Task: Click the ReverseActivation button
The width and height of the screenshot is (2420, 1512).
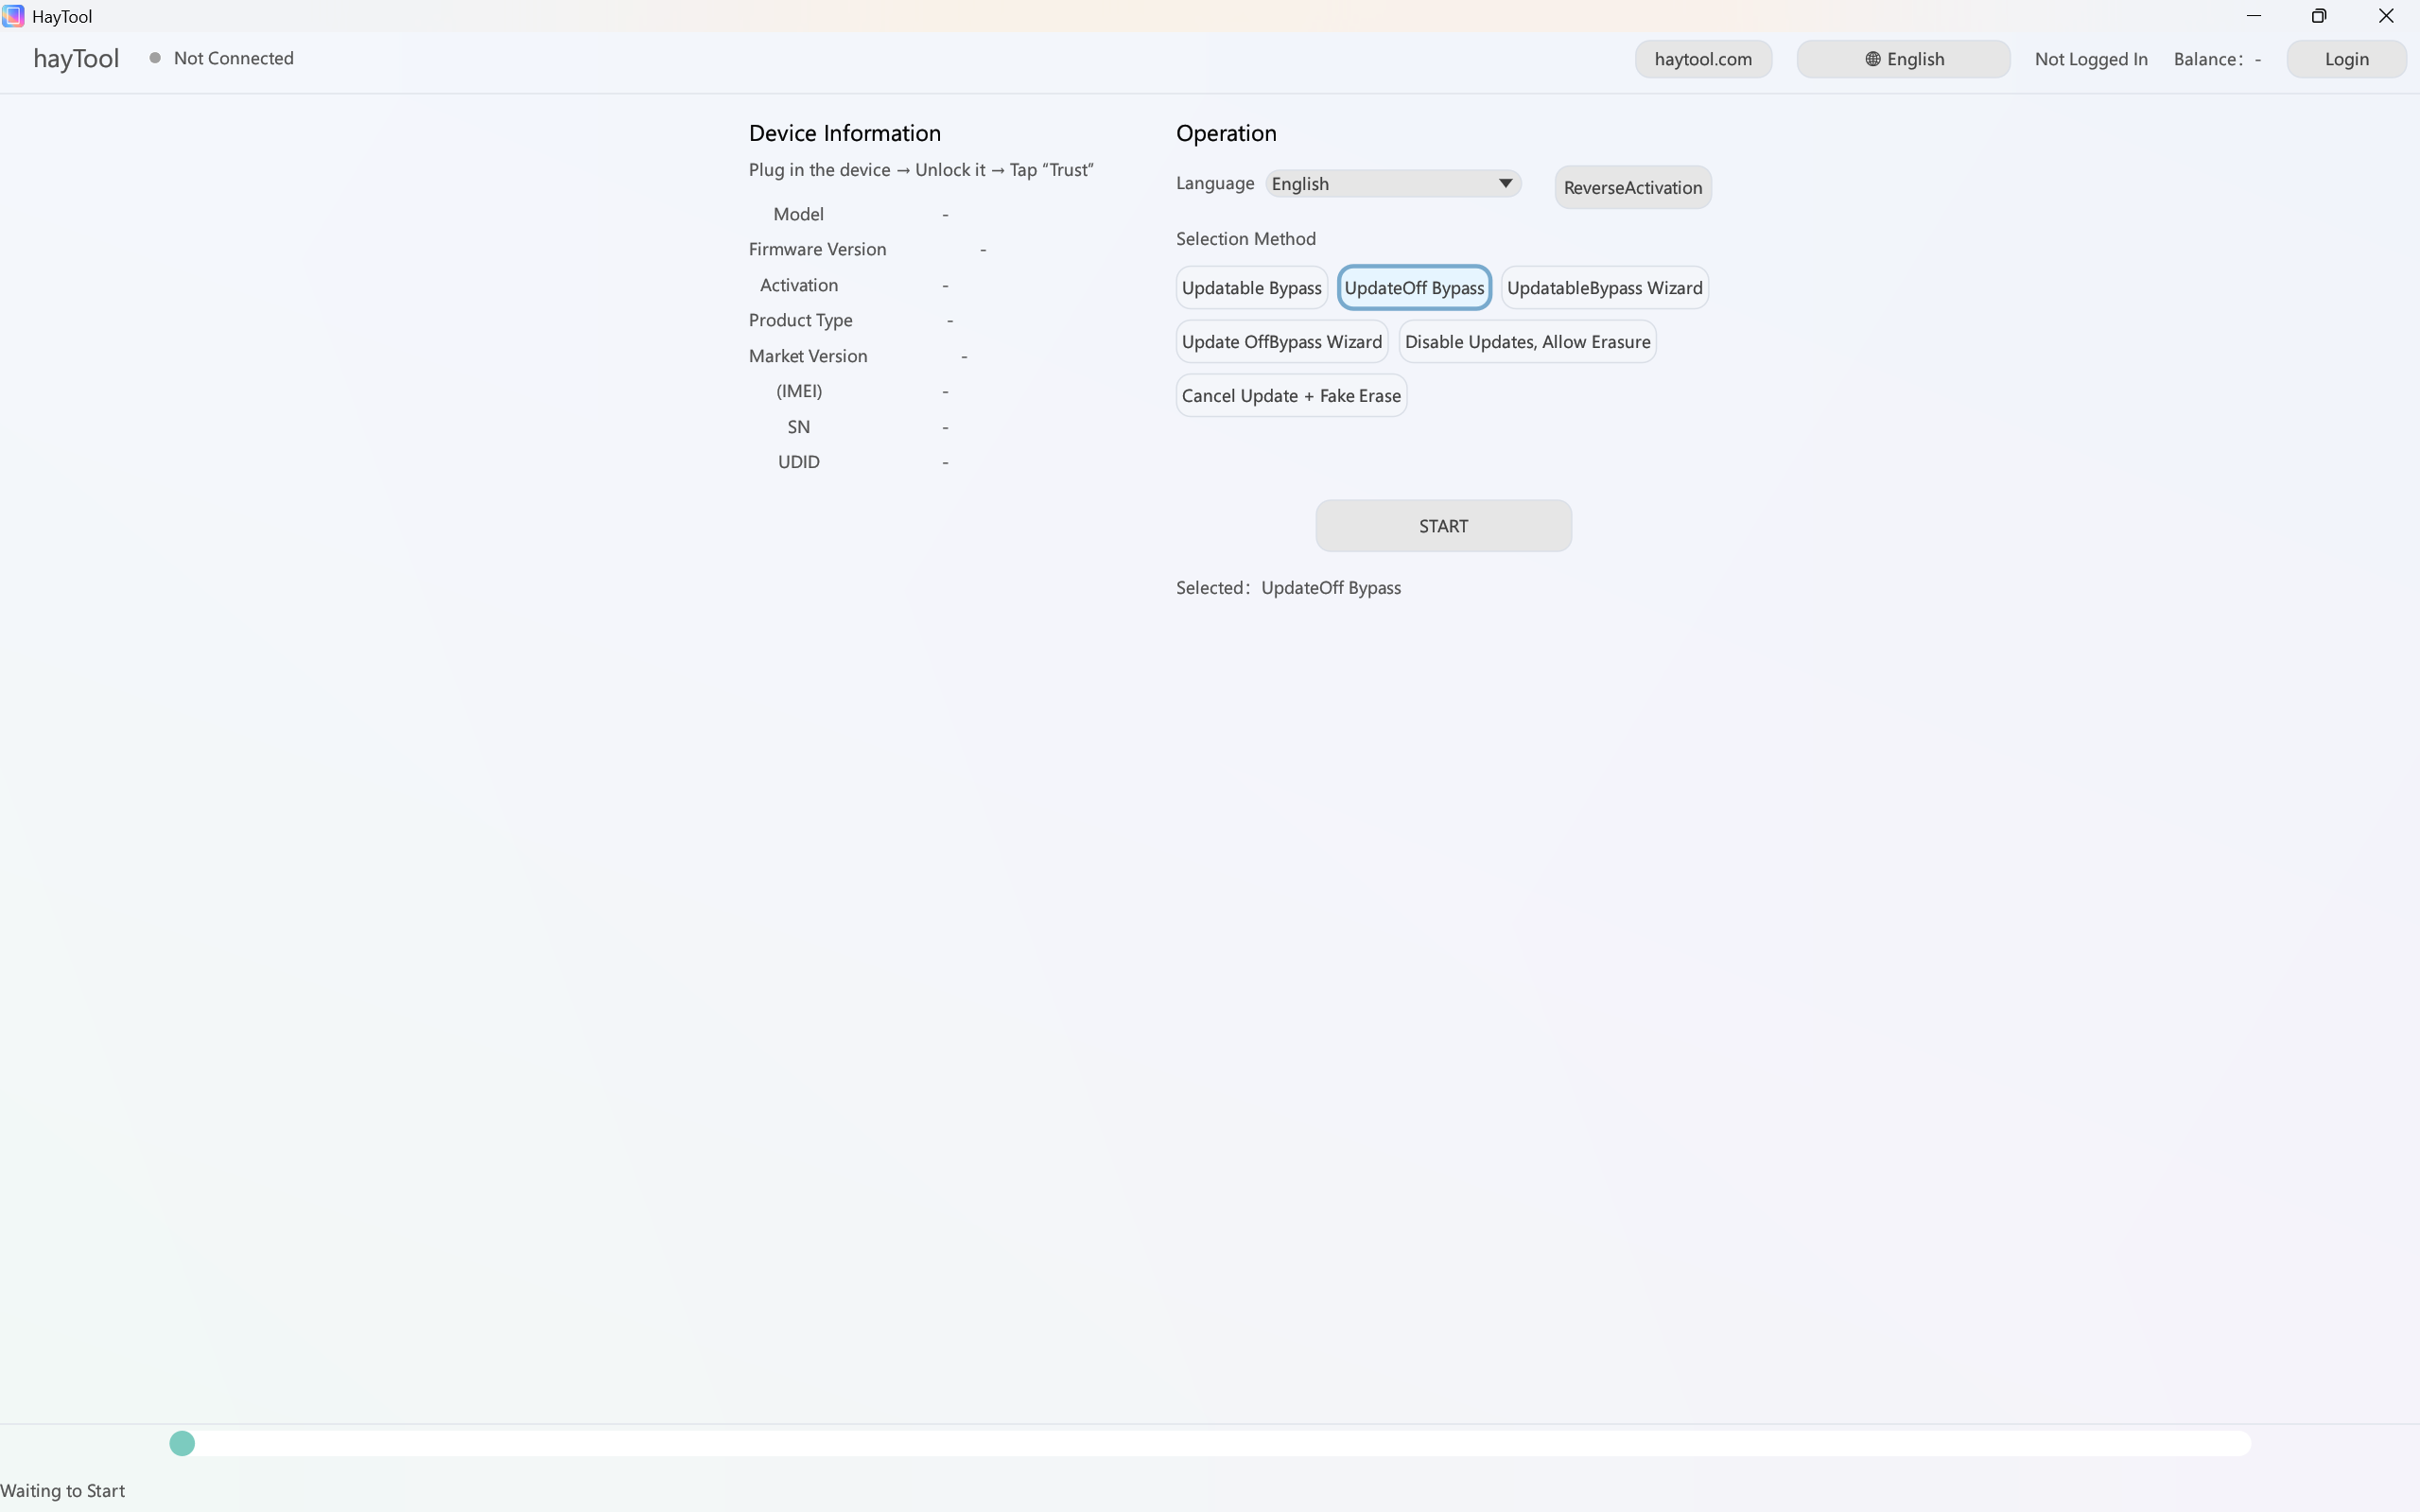Action: 1632,187
